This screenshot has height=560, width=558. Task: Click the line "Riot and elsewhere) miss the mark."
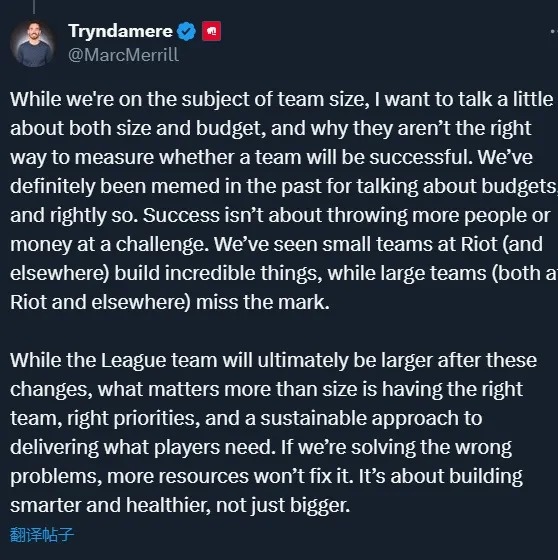click(x=170, y=302)
